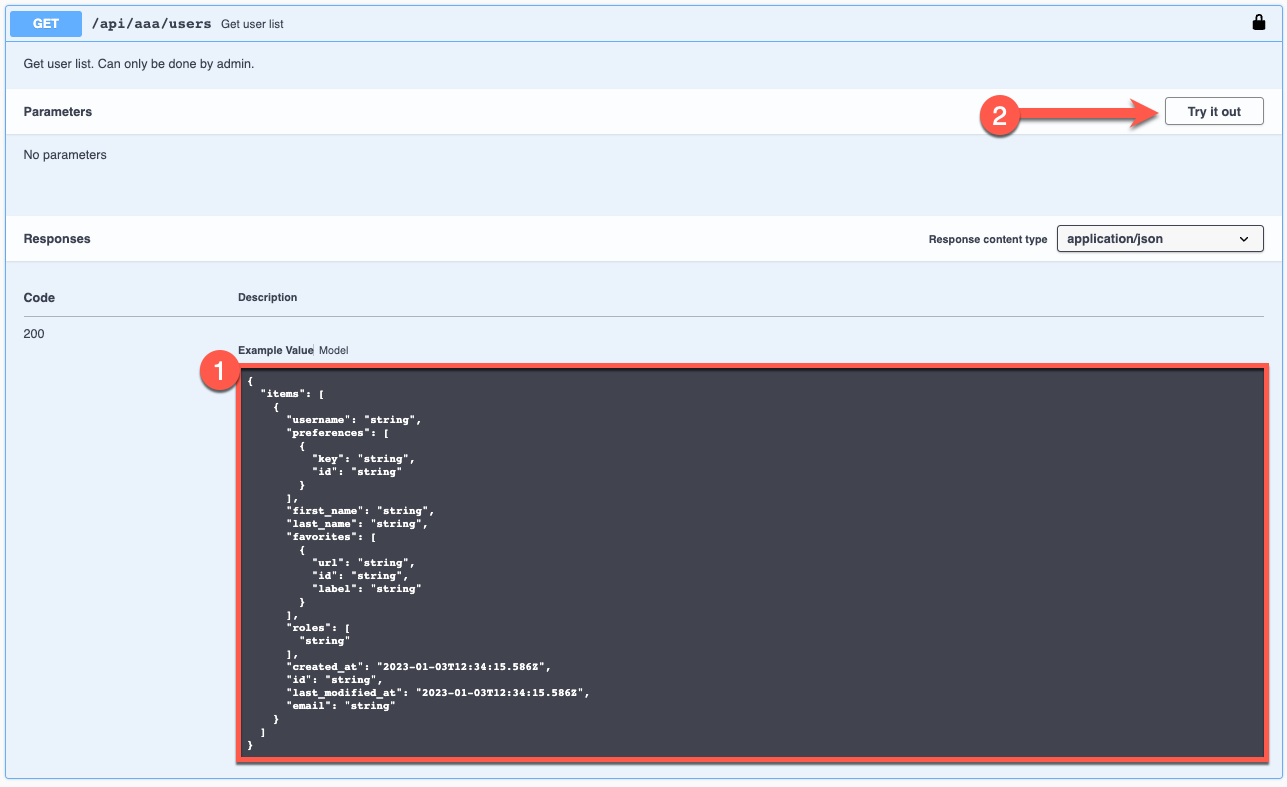Image resolution: width=1287 pixels, height=787 pixels.
Task: Click the "Get user list" summary text
Action: 252,24
